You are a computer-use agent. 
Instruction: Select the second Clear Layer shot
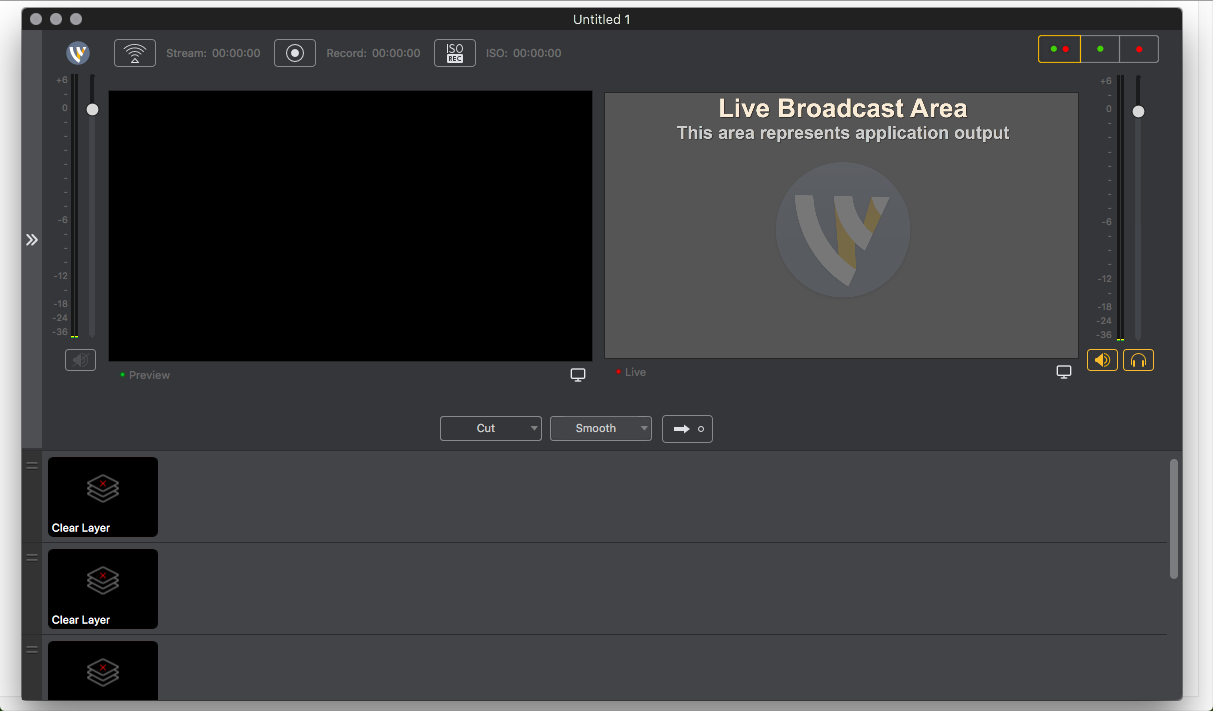click(103, 589)
